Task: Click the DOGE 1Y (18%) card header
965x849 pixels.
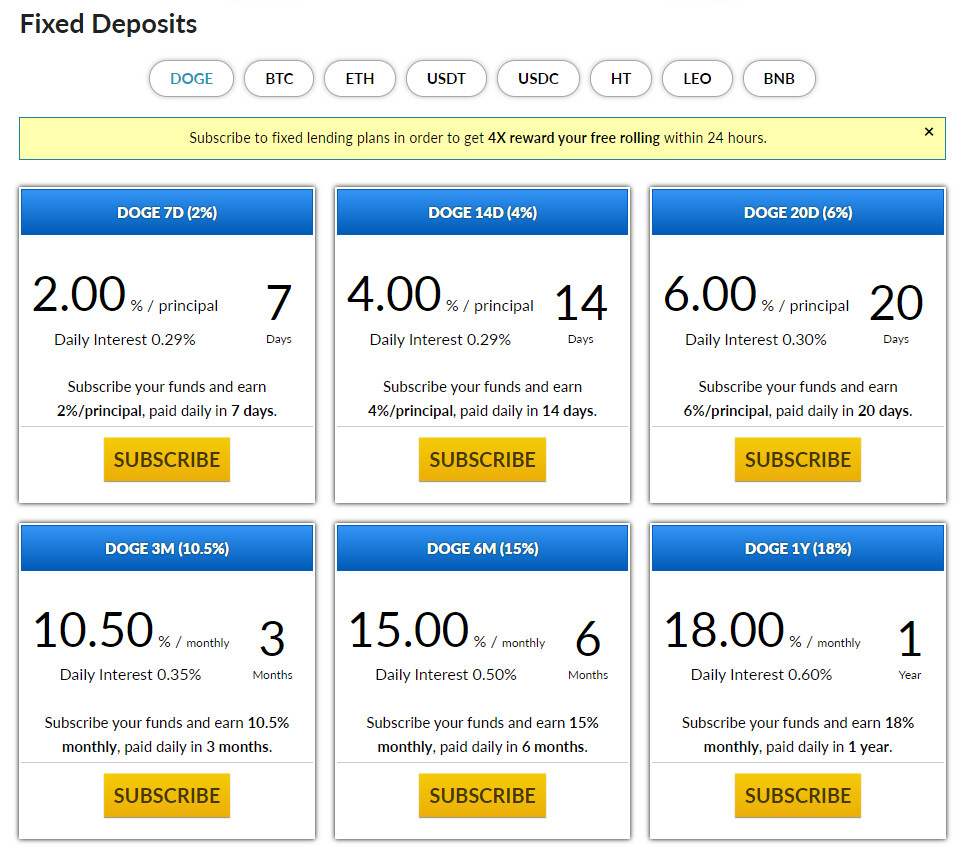Action: pyautogui.click(x=798, y=548)
